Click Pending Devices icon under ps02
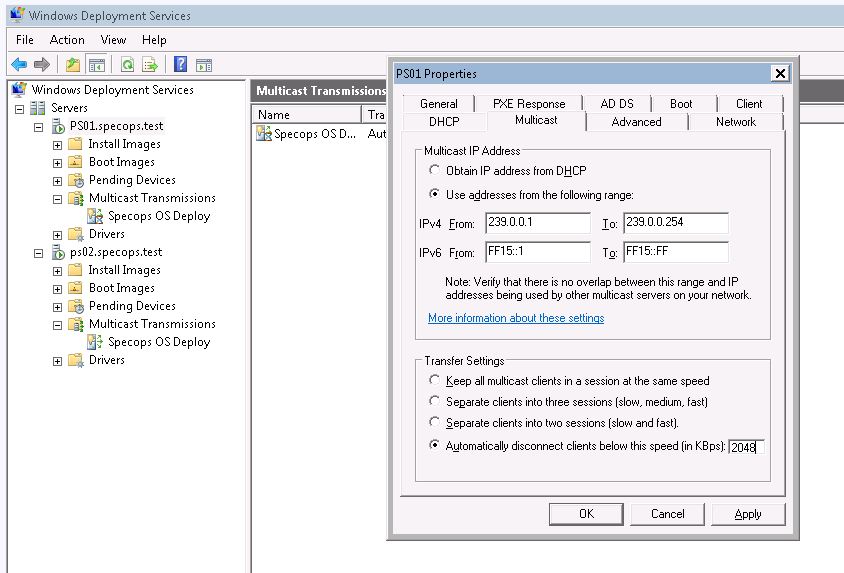 tap(76, 306)
